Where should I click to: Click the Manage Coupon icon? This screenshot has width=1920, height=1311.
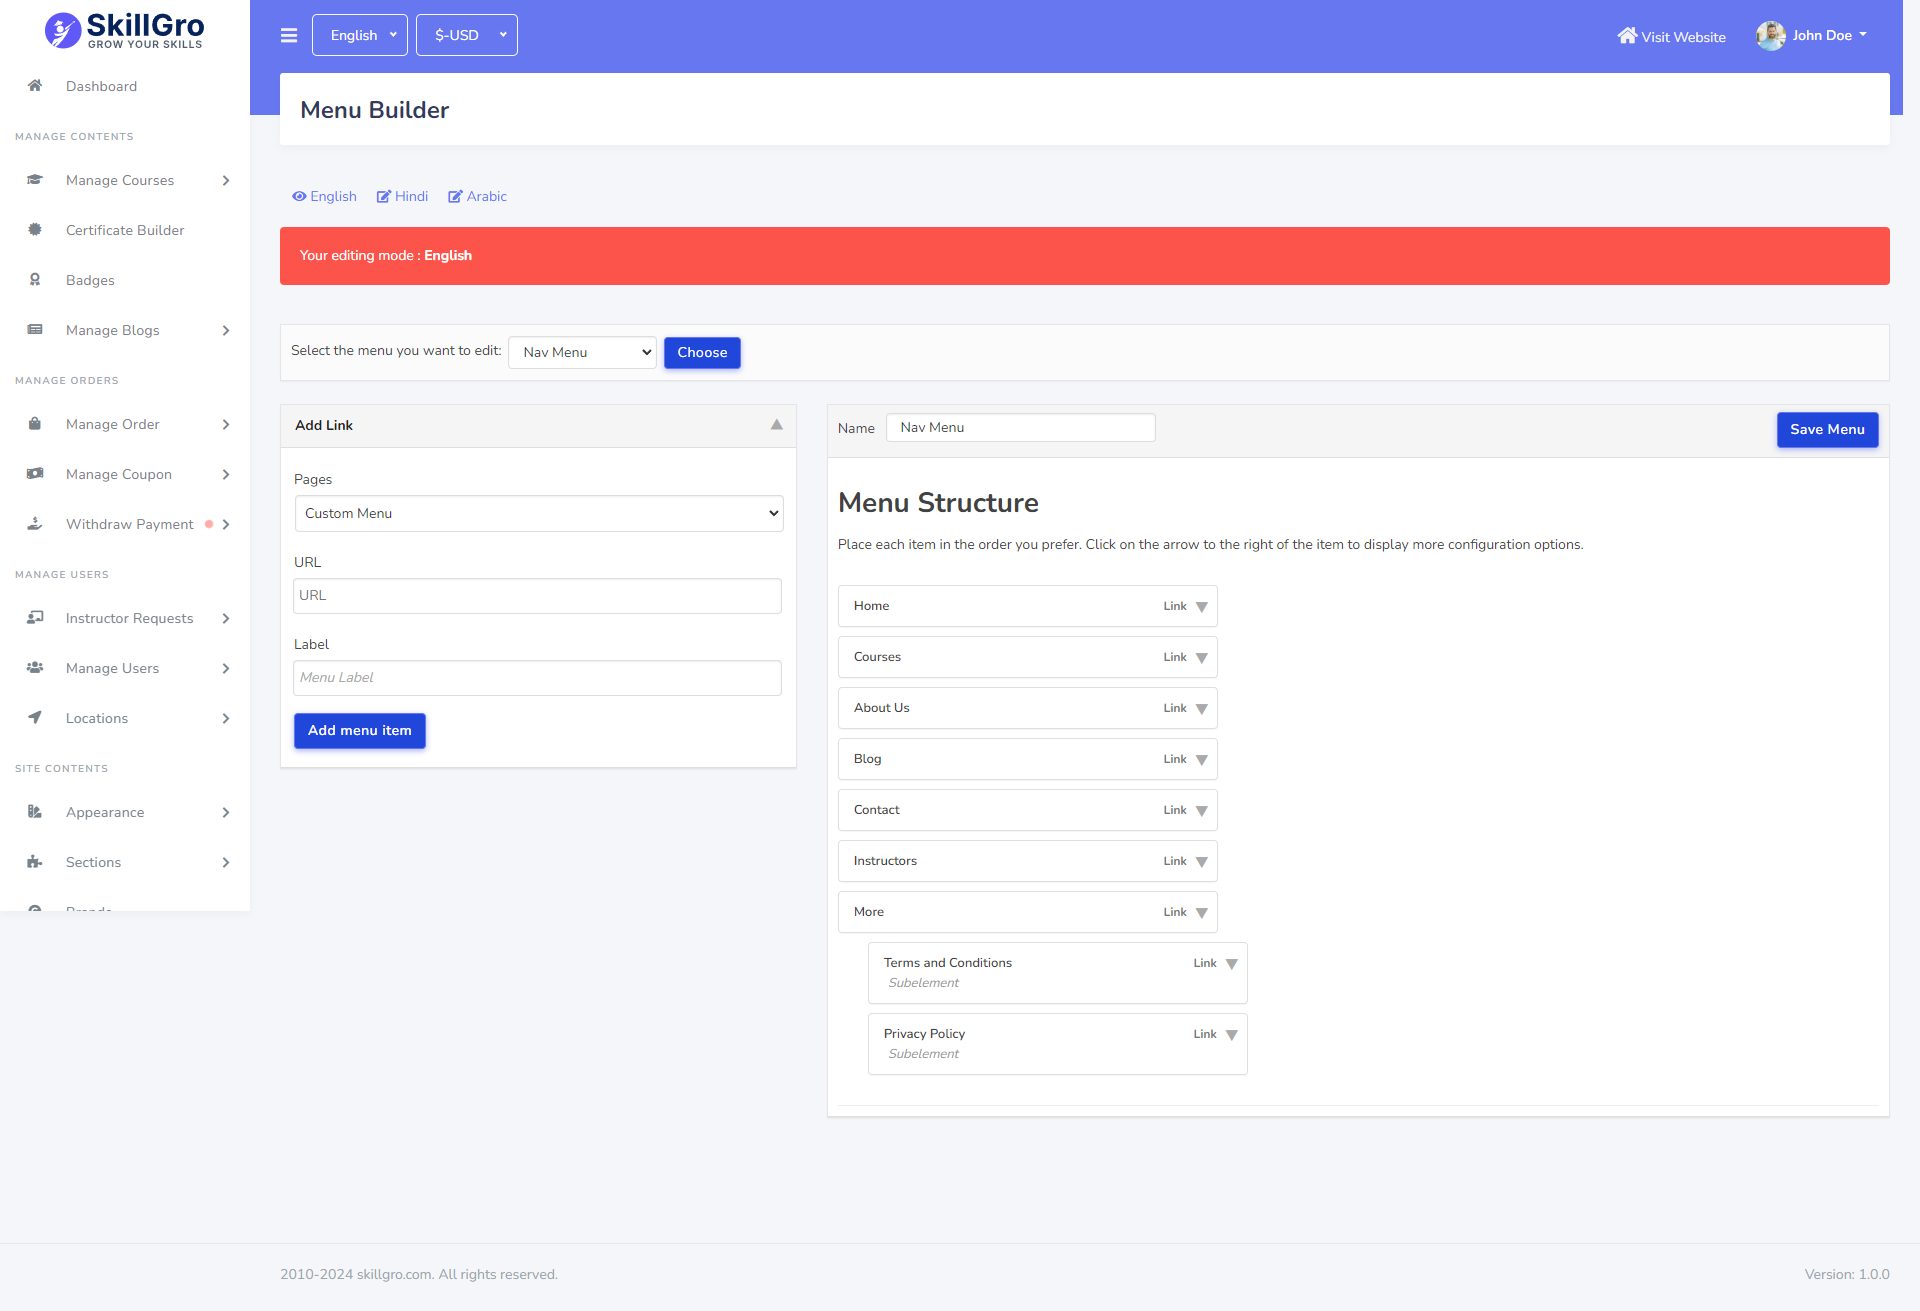coord(35,474)
